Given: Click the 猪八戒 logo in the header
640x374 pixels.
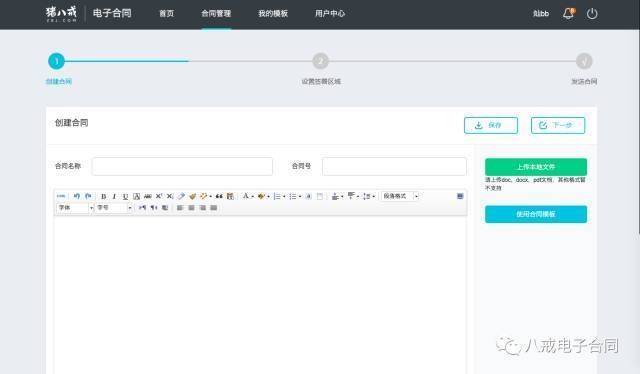Looking at the screenshot, I should [x=61, y=13].
